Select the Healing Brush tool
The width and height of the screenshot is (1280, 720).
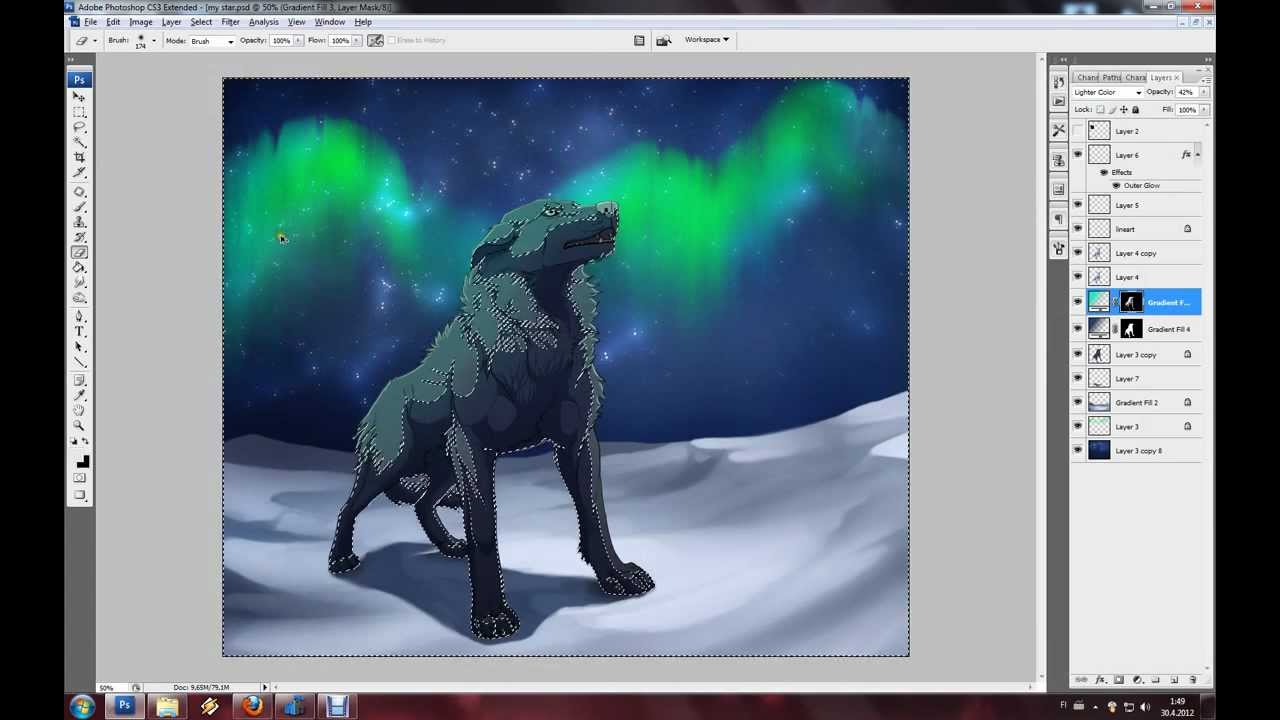(79, 190)
